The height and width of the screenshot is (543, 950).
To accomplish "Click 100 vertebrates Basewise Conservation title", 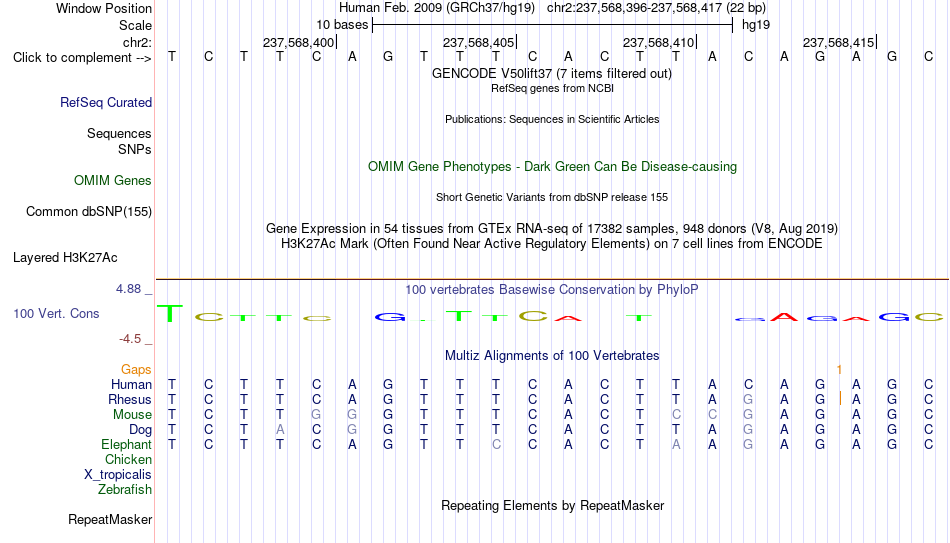I will point(552,290).
